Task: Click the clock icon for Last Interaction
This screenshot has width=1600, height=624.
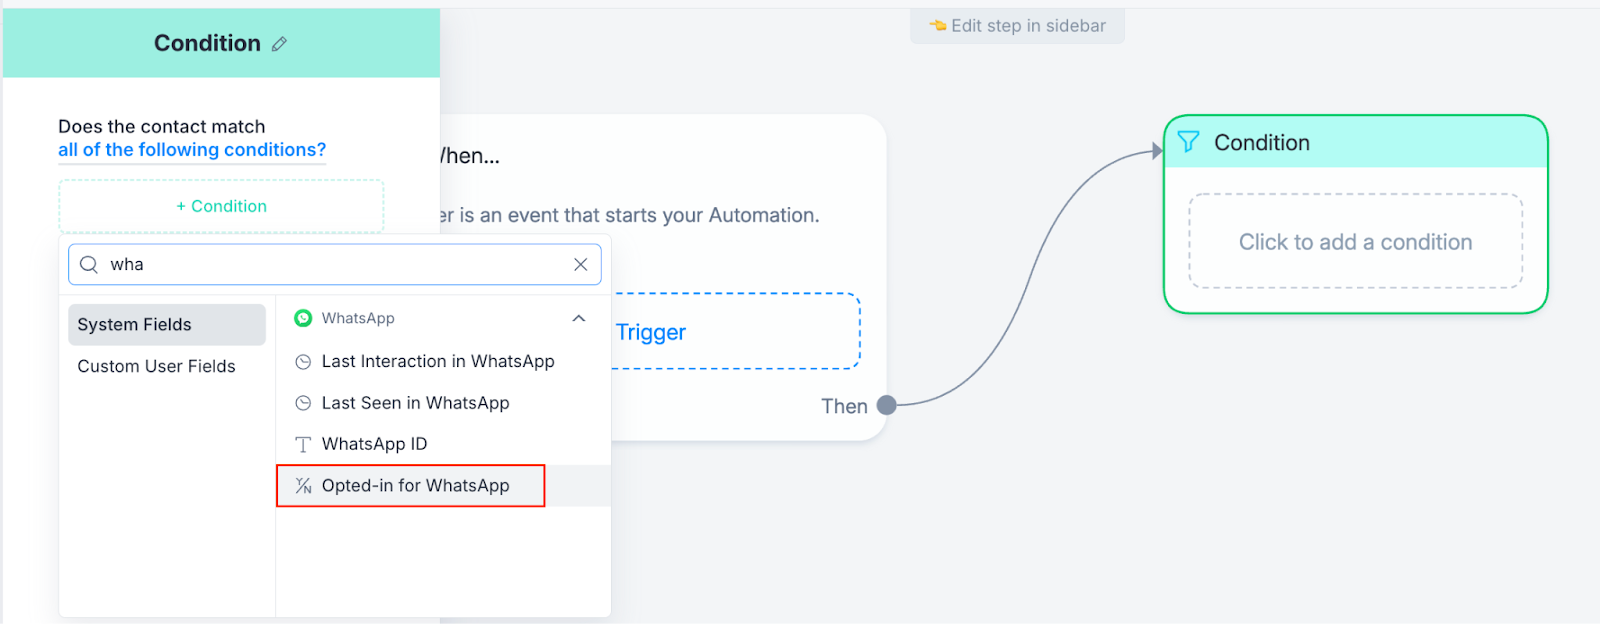Action: tap(303, 362)
